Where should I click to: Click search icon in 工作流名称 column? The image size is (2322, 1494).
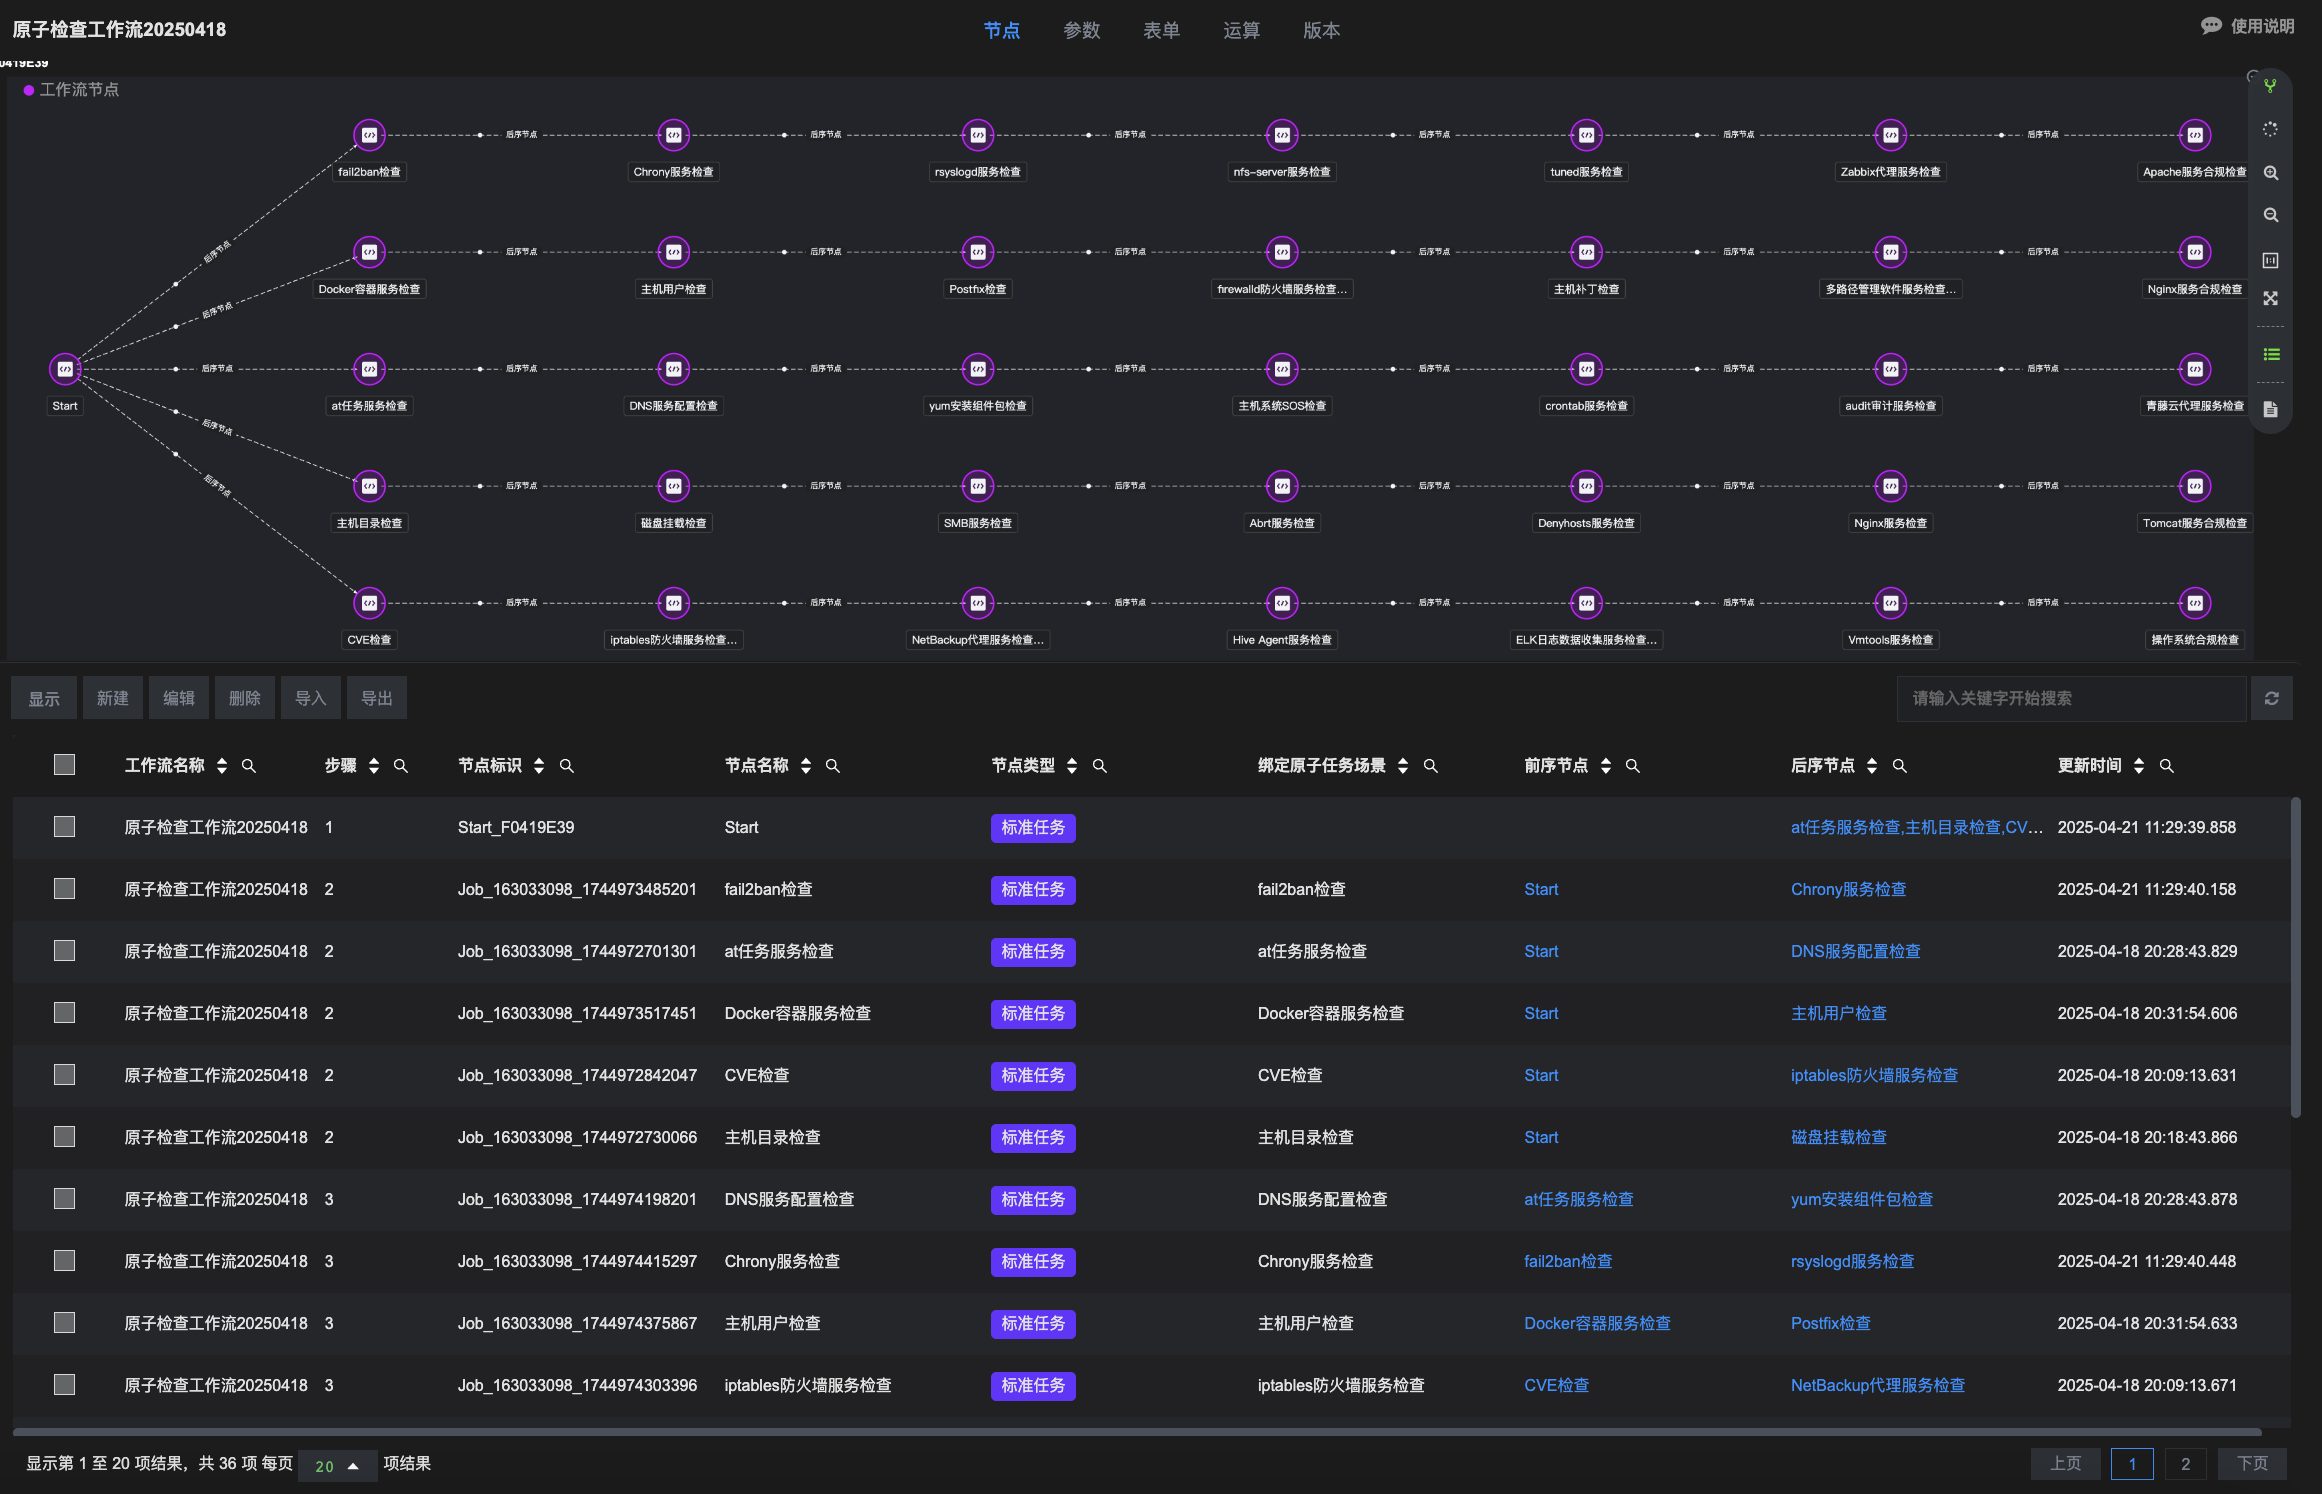click(x=249, y=766)
